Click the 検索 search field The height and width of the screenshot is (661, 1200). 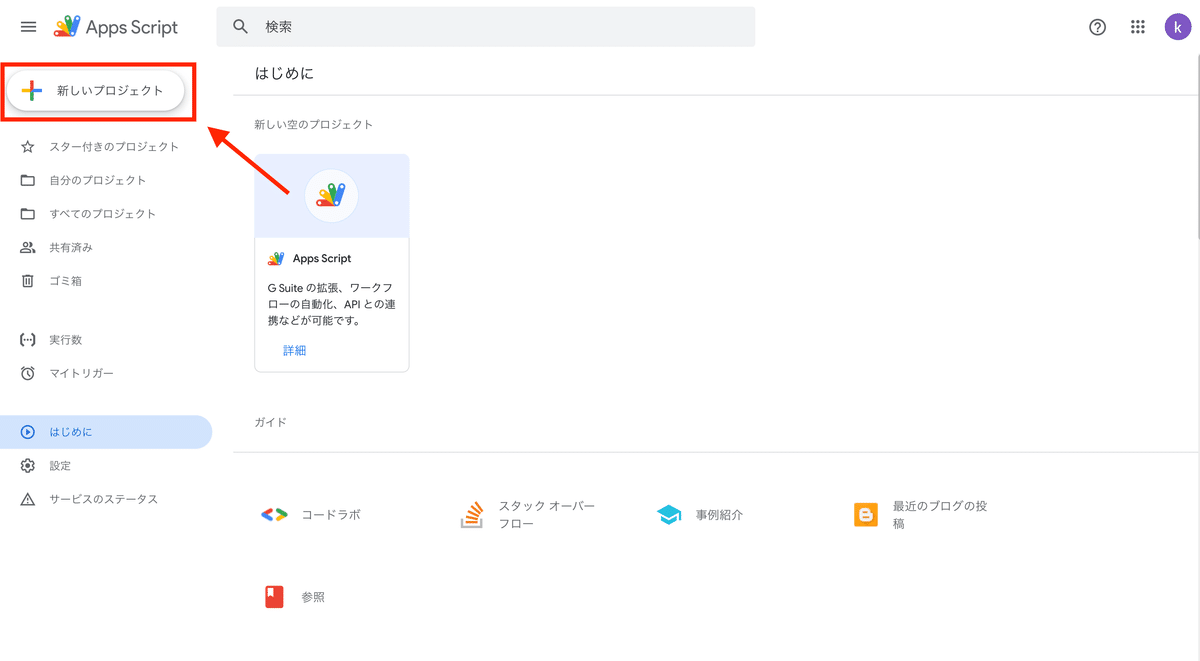click(500, 27)
